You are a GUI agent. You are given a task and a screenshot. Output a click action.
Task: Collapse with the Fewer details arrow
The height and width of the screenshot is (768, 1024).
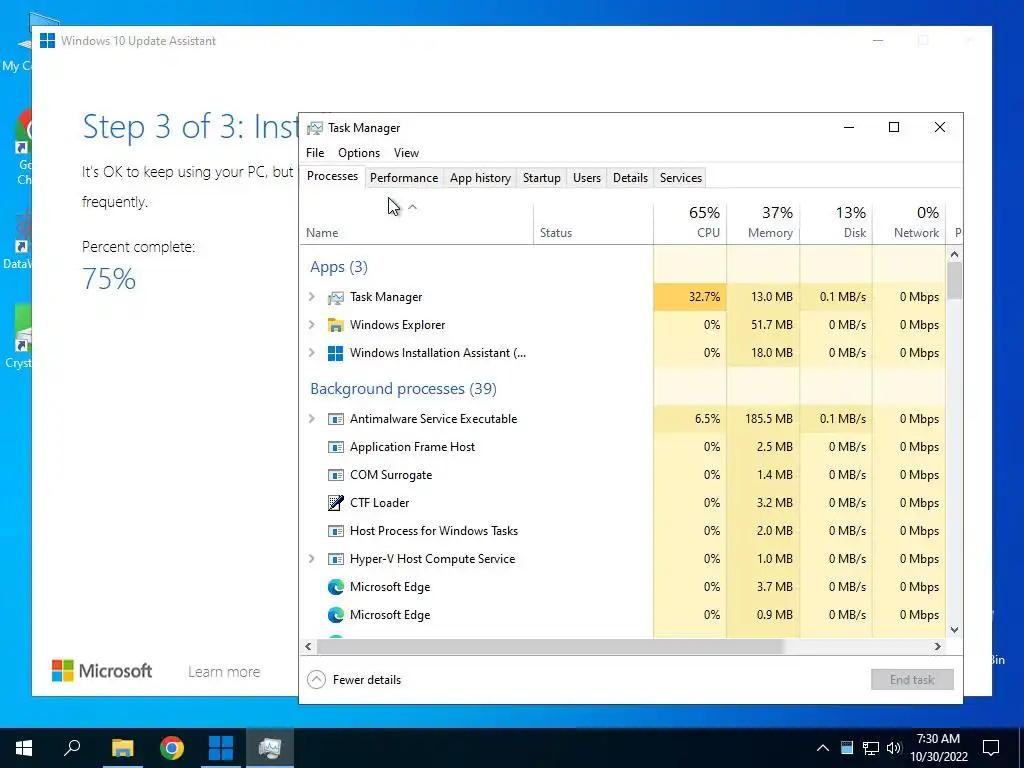pyautogui.click(x=316, y=680)
